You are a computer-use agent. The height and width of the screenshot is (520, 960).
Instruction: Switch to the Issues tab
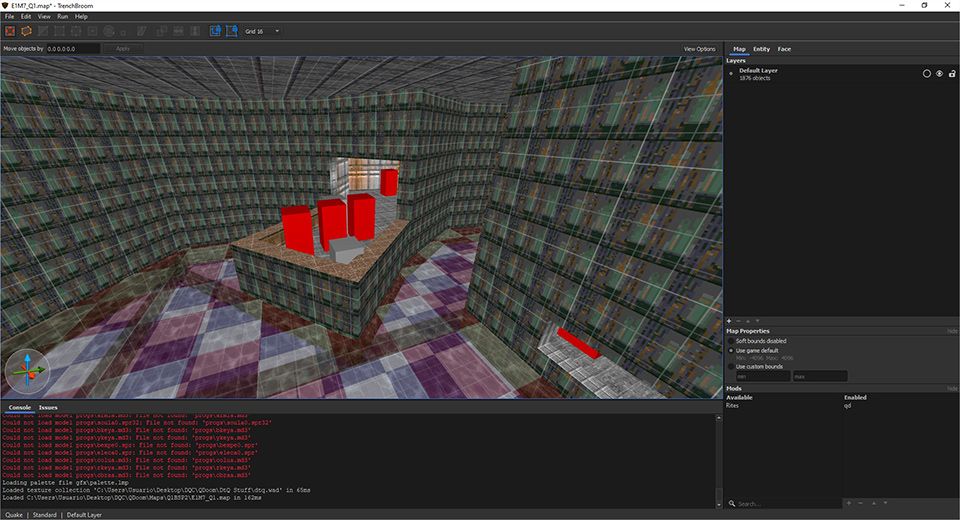coord(48,408)
